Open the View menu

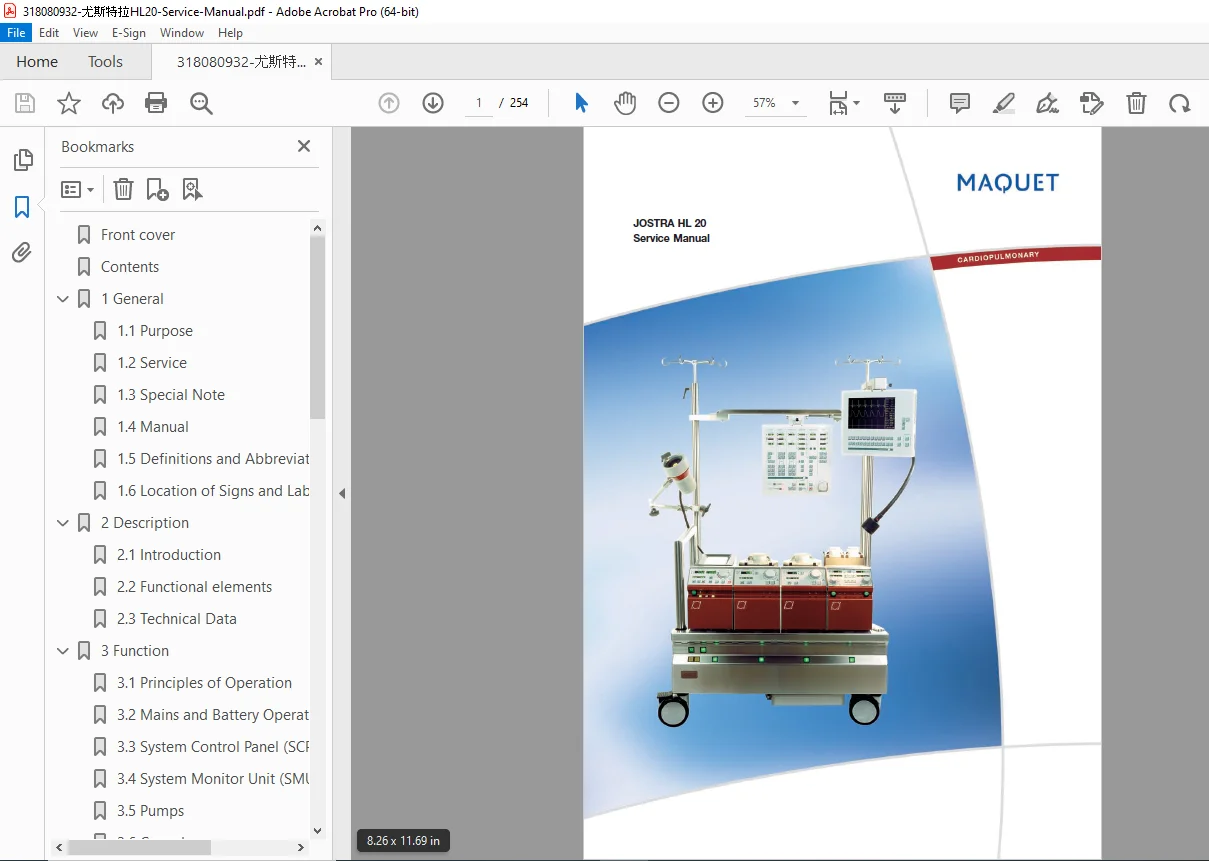pos(86,33)
